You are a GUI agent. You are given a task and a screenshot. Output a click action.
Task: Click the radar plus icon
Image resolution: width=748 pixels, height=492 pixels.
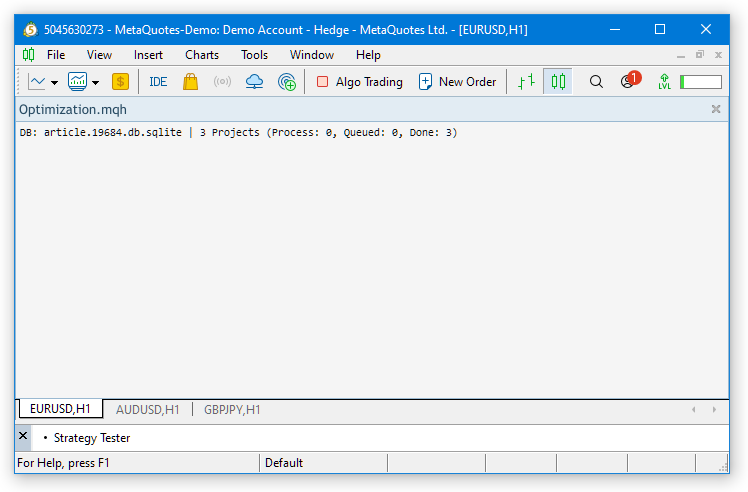(287, 82)
